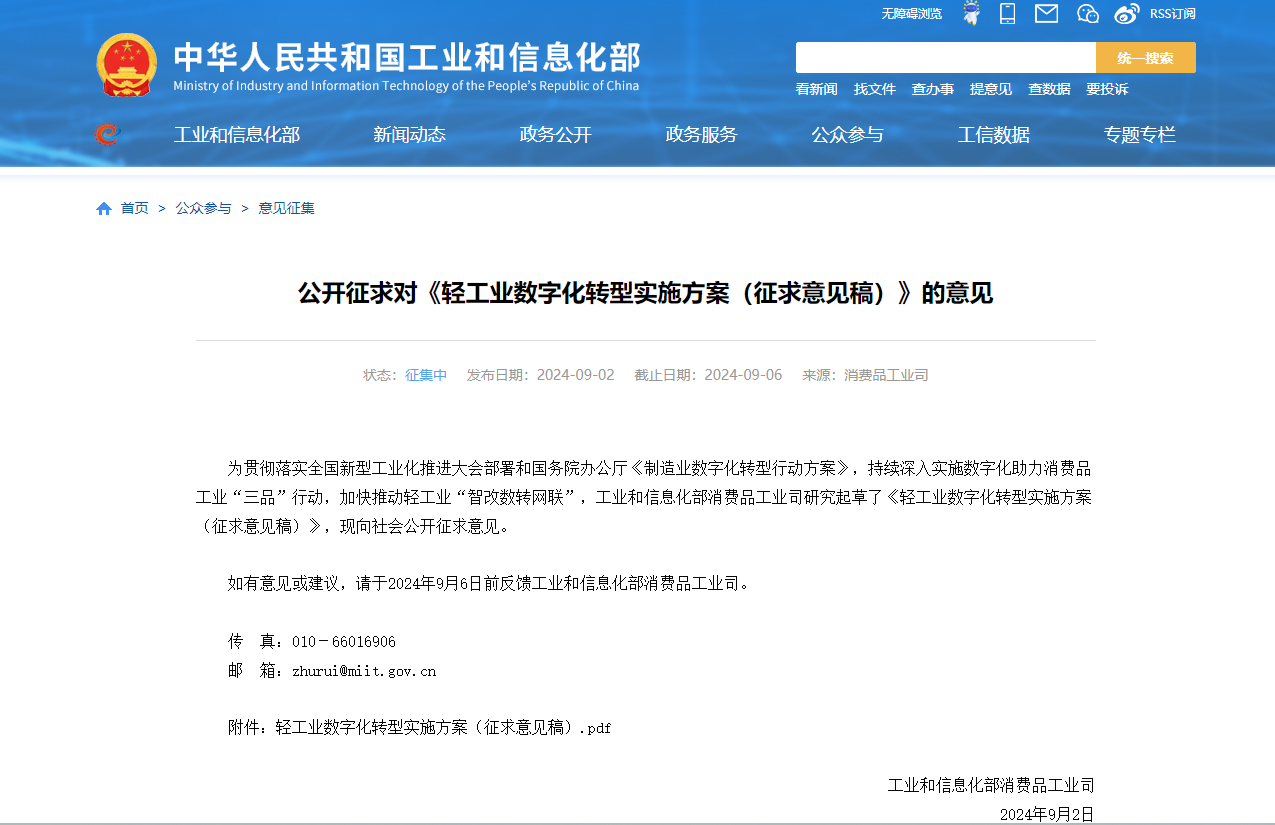The width and height of the screenshot is (1275, 825).
Task: Open the 工业和信息化部 navigation menu
Action: (x=237, y=135)
